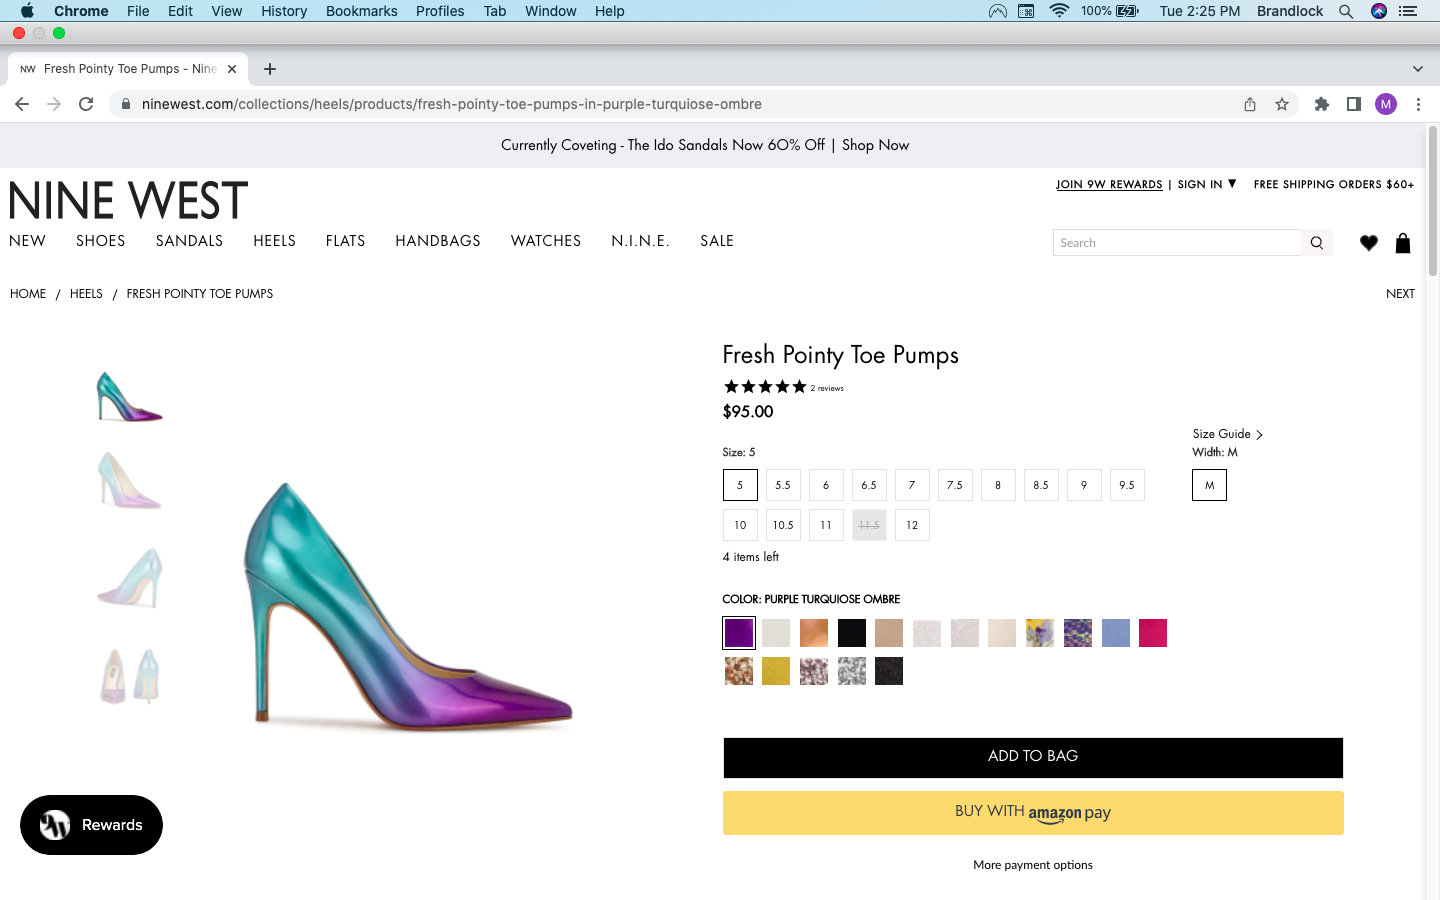The height and width of the screenshot is (900, 1440).
Task: Expand the tab search dropdown arrow
Action: point(1417,69)
